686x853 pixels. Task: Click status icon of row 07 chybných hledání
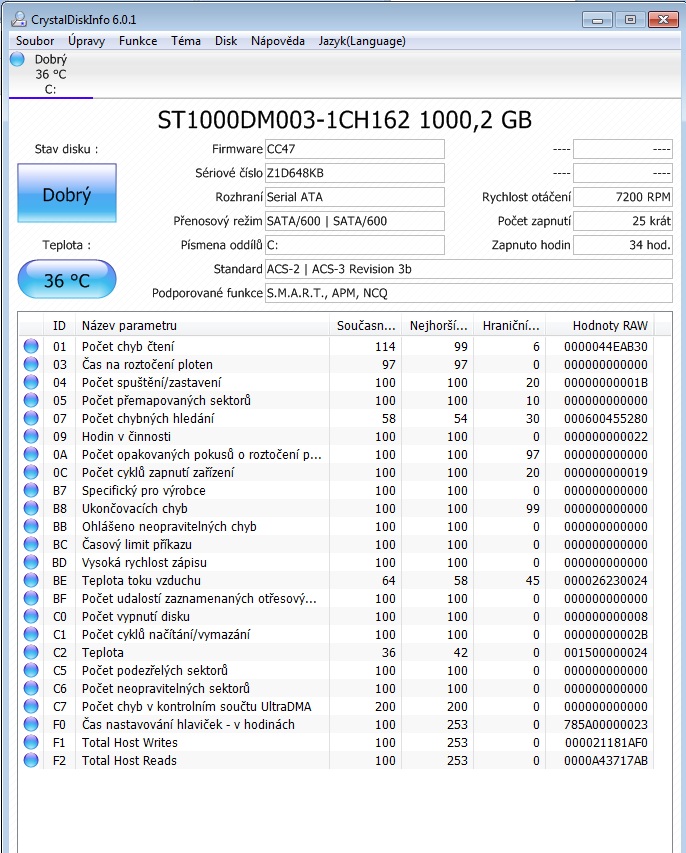pyautogui.click(x=31, y=418)
